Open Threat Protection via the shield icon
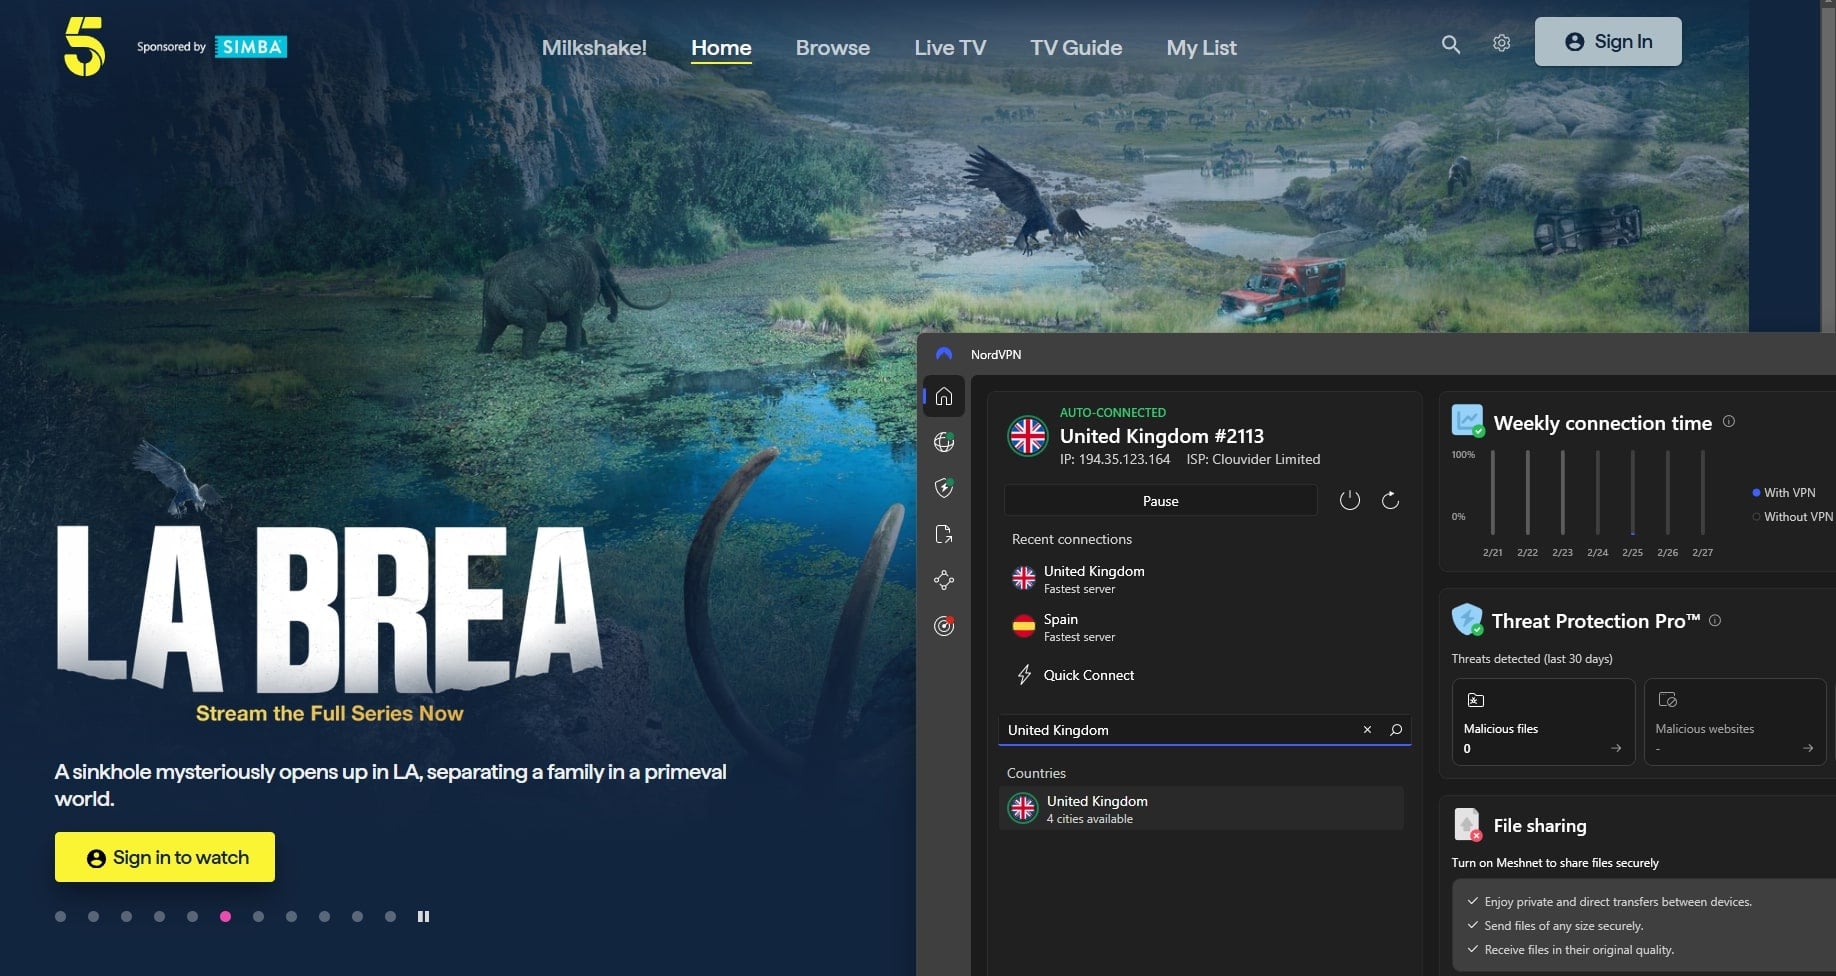1836x976 pixels. point(943,487)
